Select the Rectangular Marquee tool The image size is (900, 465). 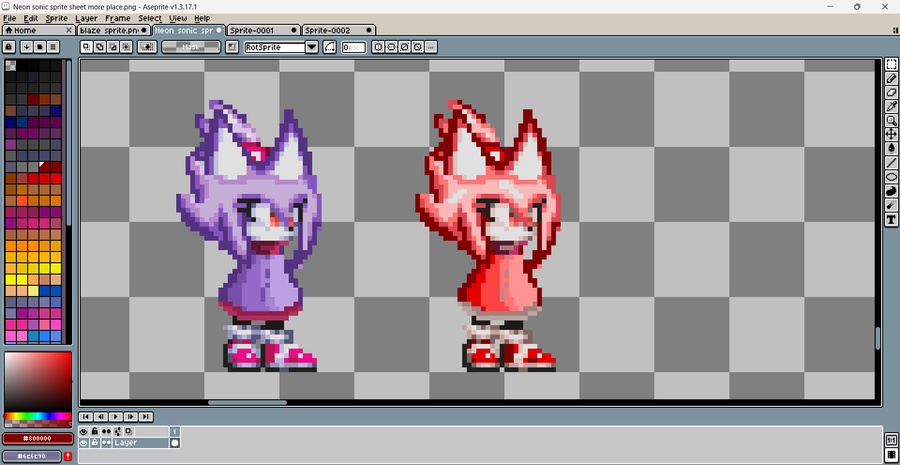(891, 64)
